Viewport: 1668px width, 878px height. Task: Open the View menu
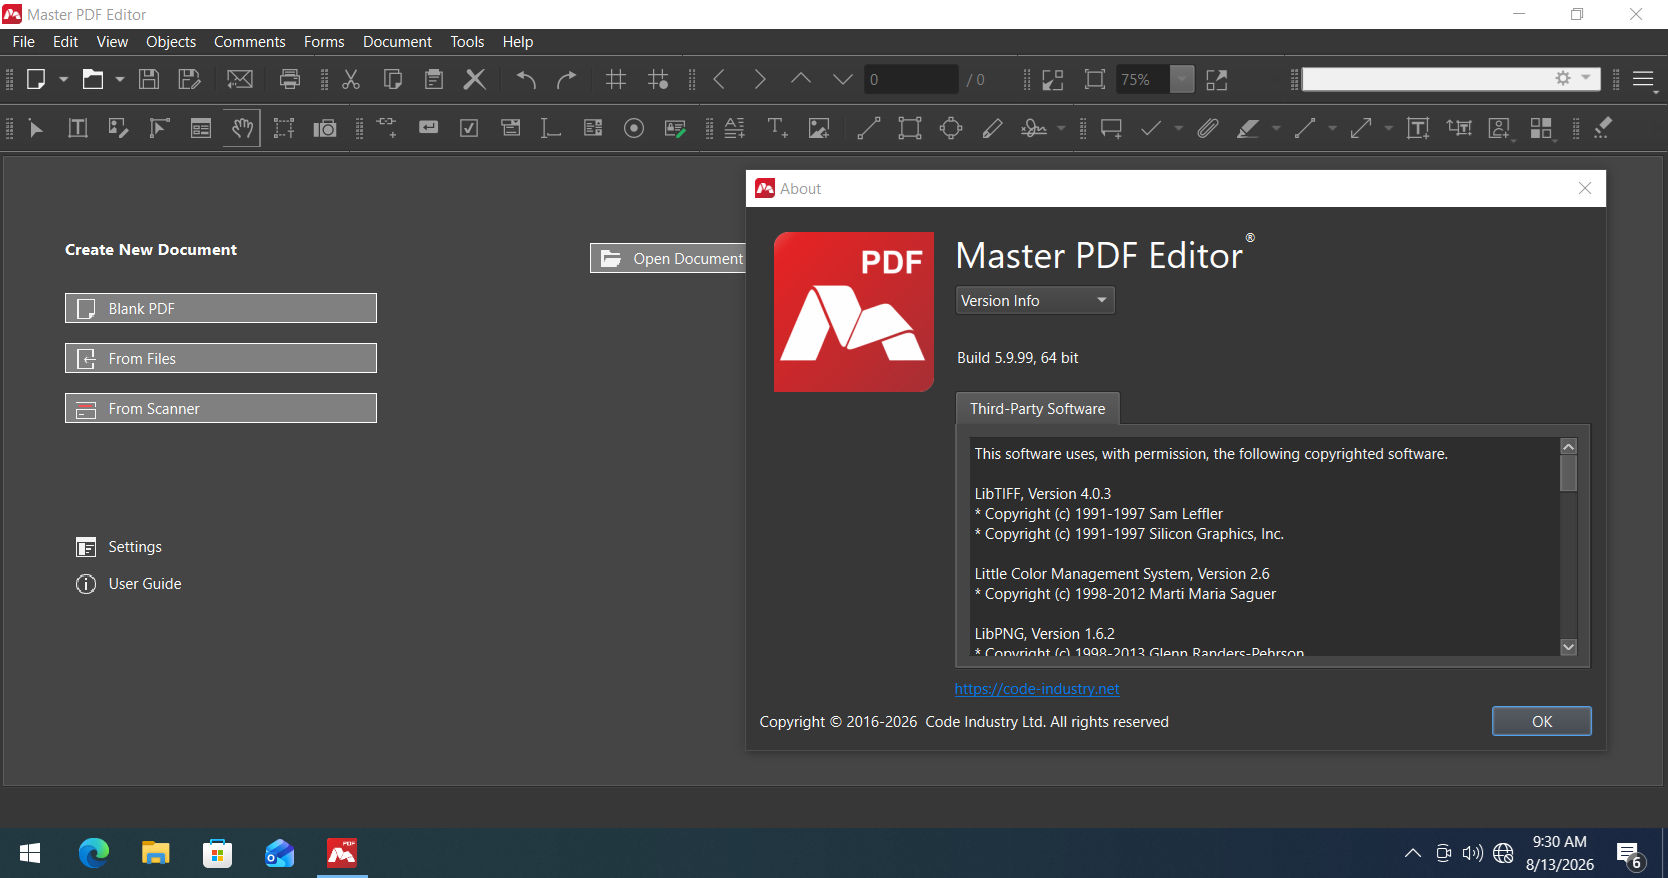[x=112, y=42]
